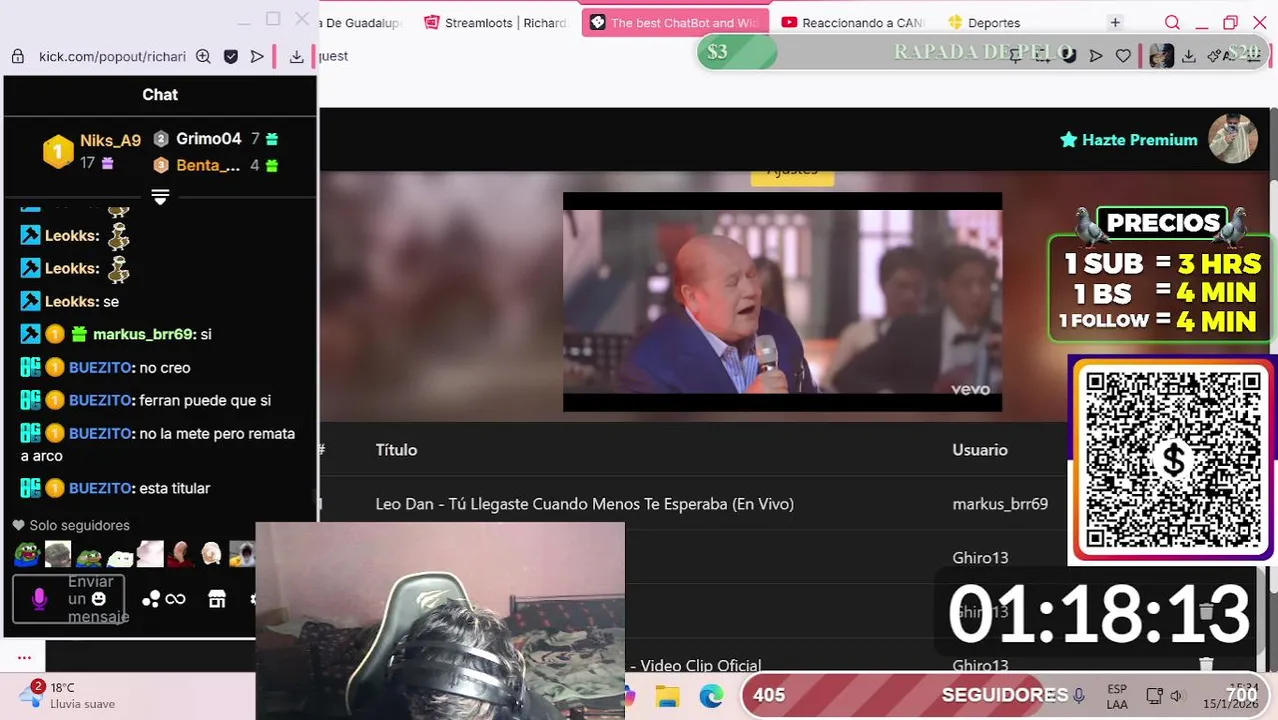Screen dimensions: 1278x720
Task: Click the zoom magnifier icon in the Kick popout address bar
Action: click(203, 57)
